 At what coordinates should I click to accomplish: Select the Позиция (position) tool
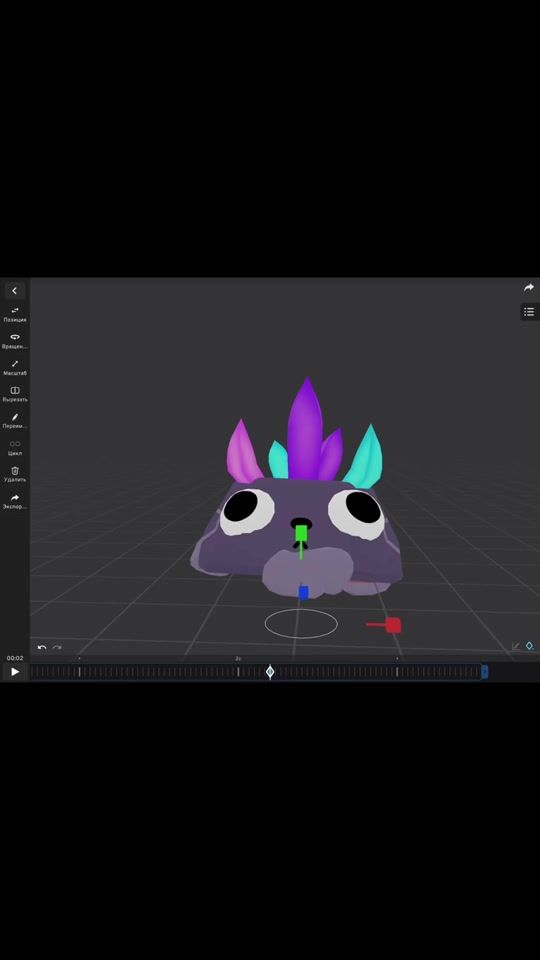[15, 314]
